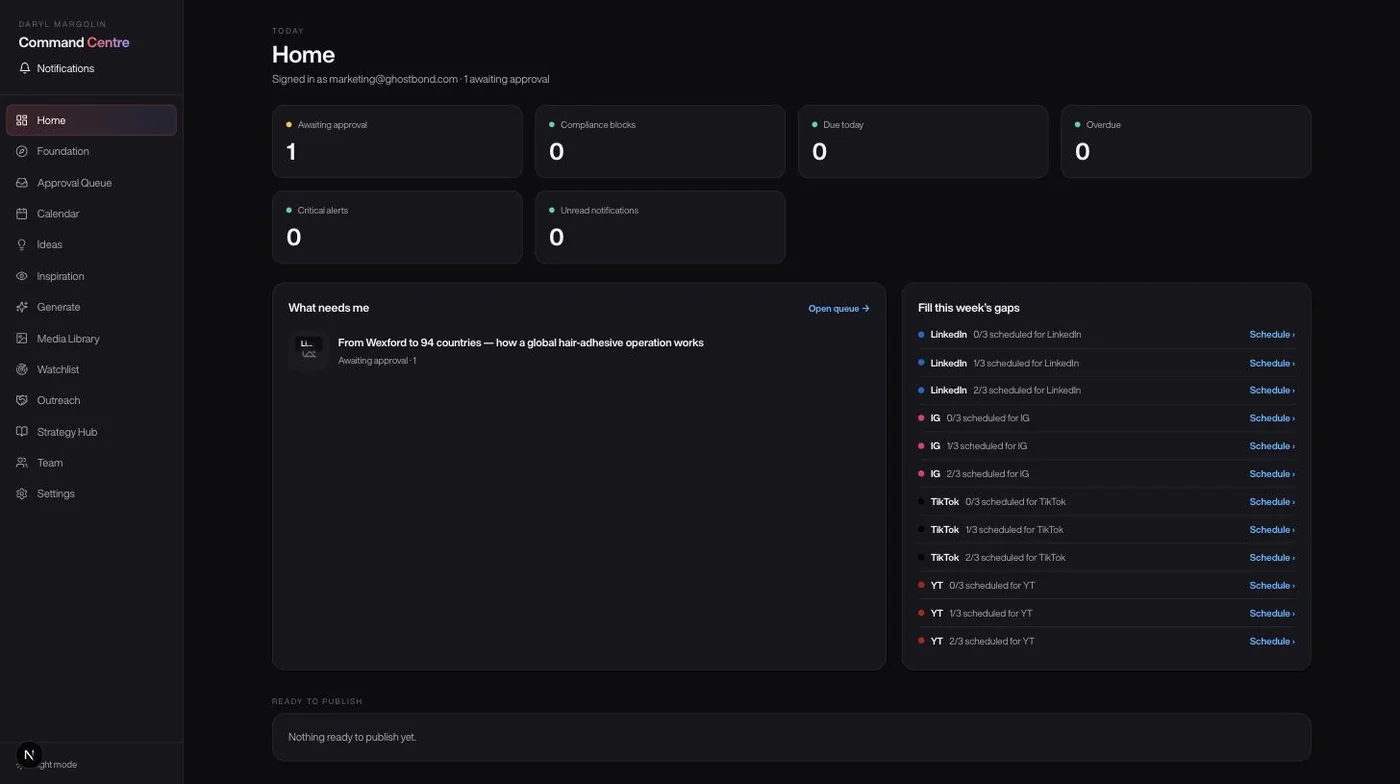Open the post titled From Wexford to 94 countries
The image size is (1400, 784).
tap(521, 343)
